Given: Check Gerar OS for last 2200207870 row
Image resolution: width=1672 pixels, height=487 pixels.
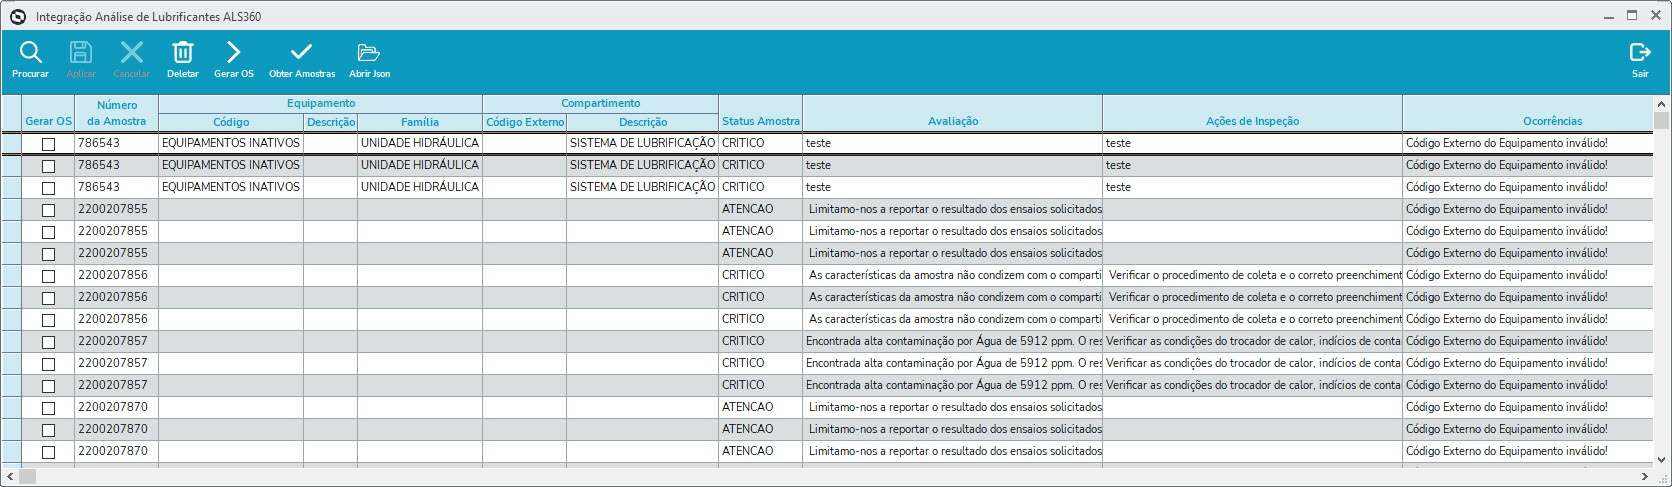Looking at the screenshot, I should click(x=48, y=452).
